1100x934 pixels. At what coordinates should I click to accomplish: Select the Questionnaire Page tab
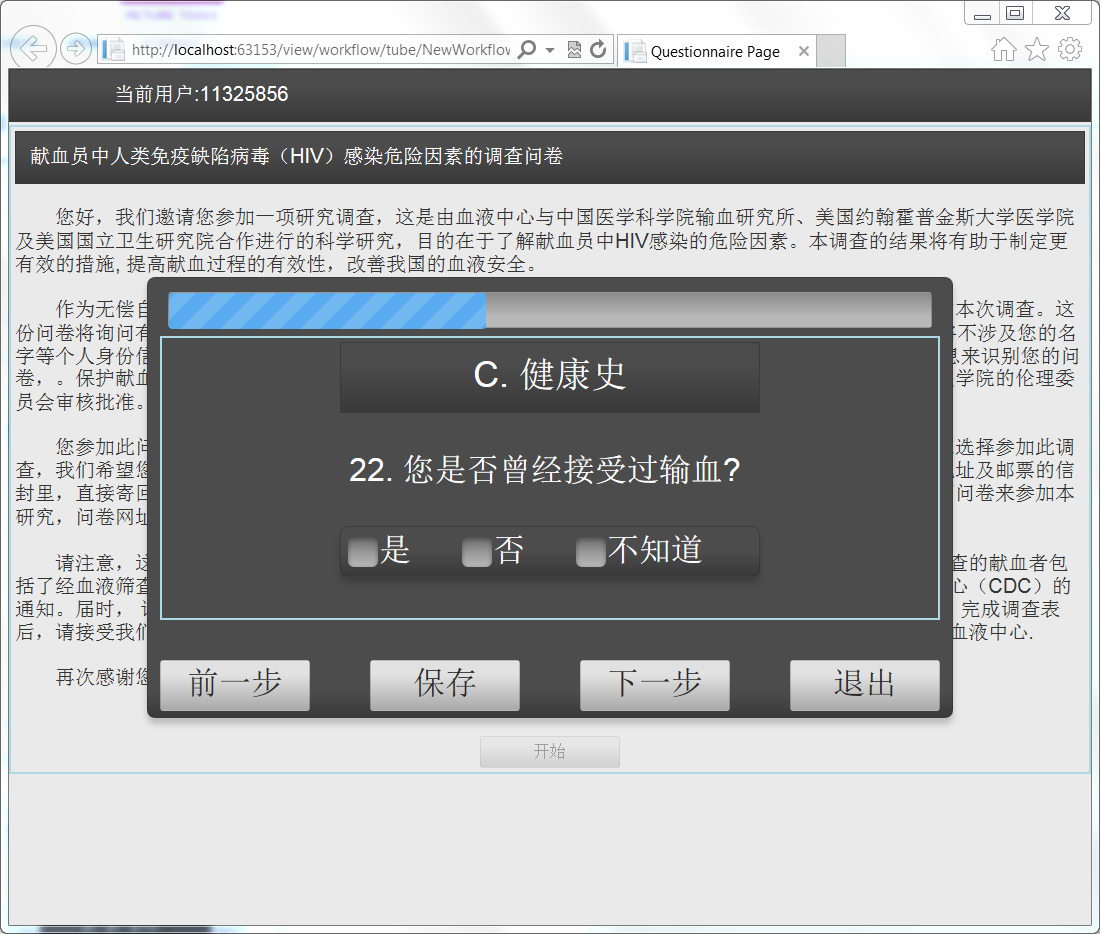coord(717,51)
